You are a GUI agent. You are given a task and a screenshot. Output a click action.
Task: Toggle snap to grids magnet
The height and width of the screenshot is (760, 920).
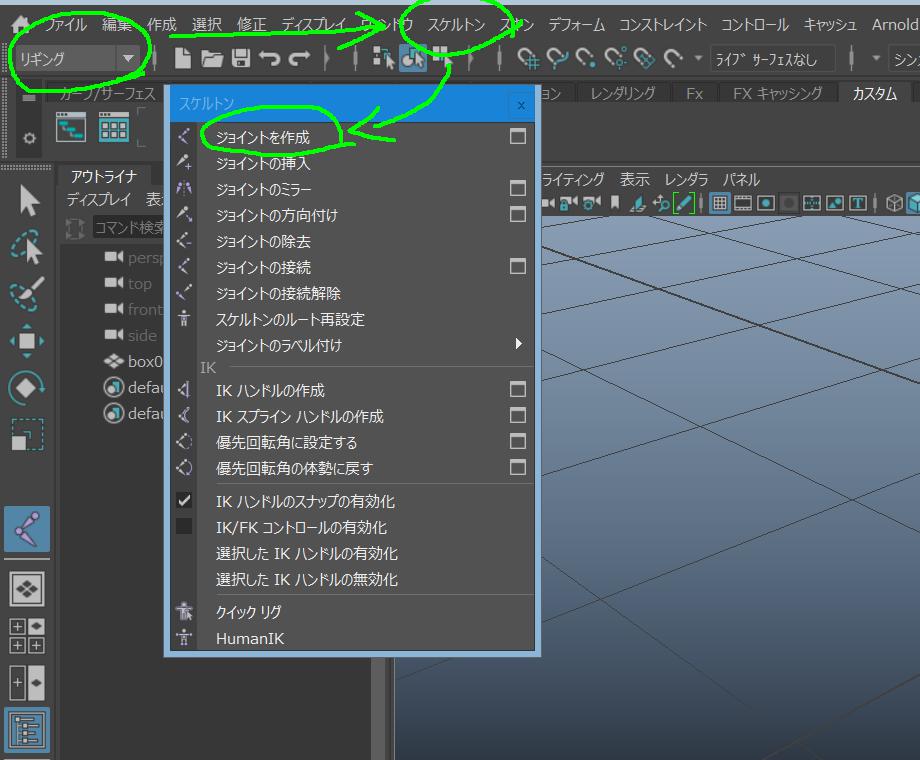[x=528, y=58]
